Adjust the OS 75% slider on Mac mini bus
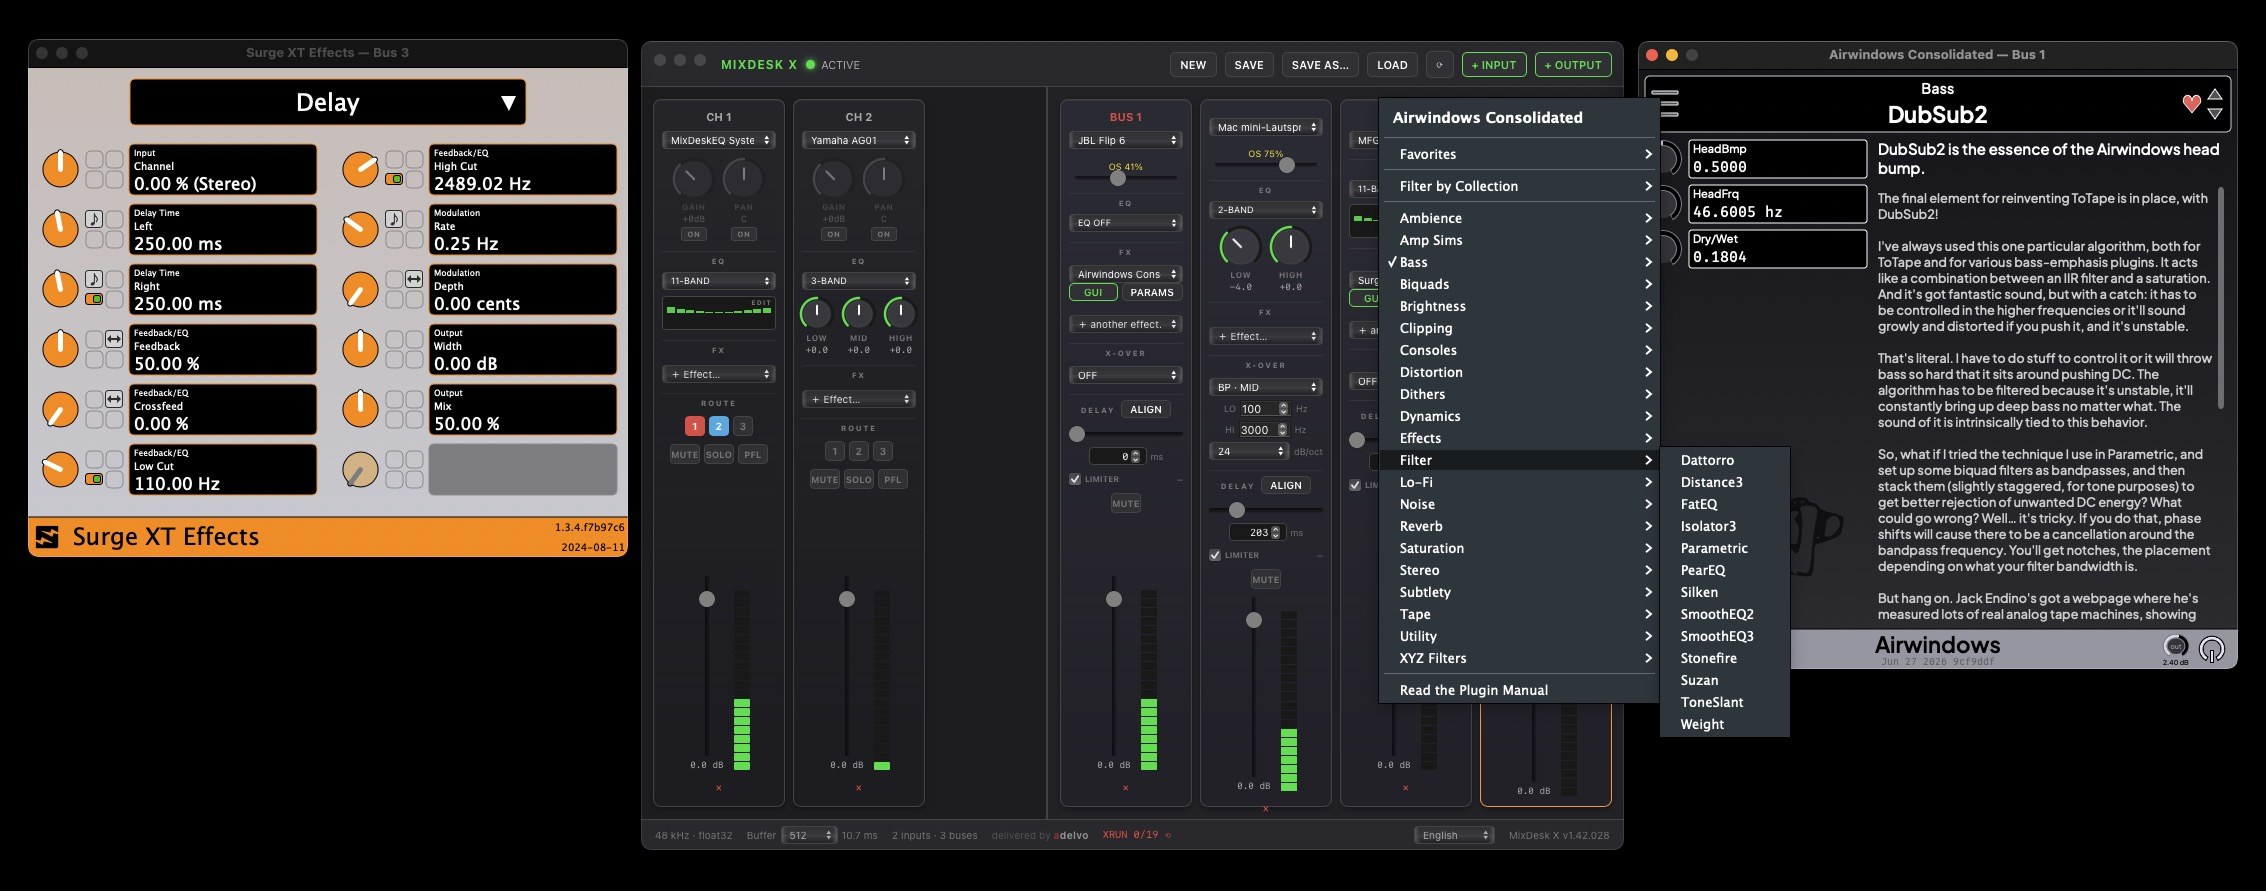Screen dimensions: 2266x891 1287,165
